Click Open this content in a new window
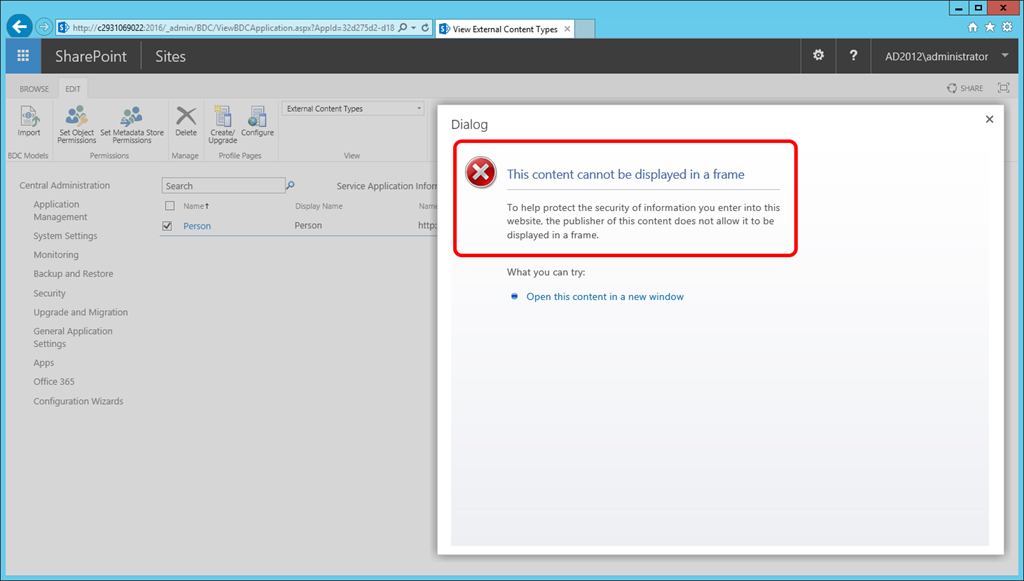 click(x=604, y=297)
